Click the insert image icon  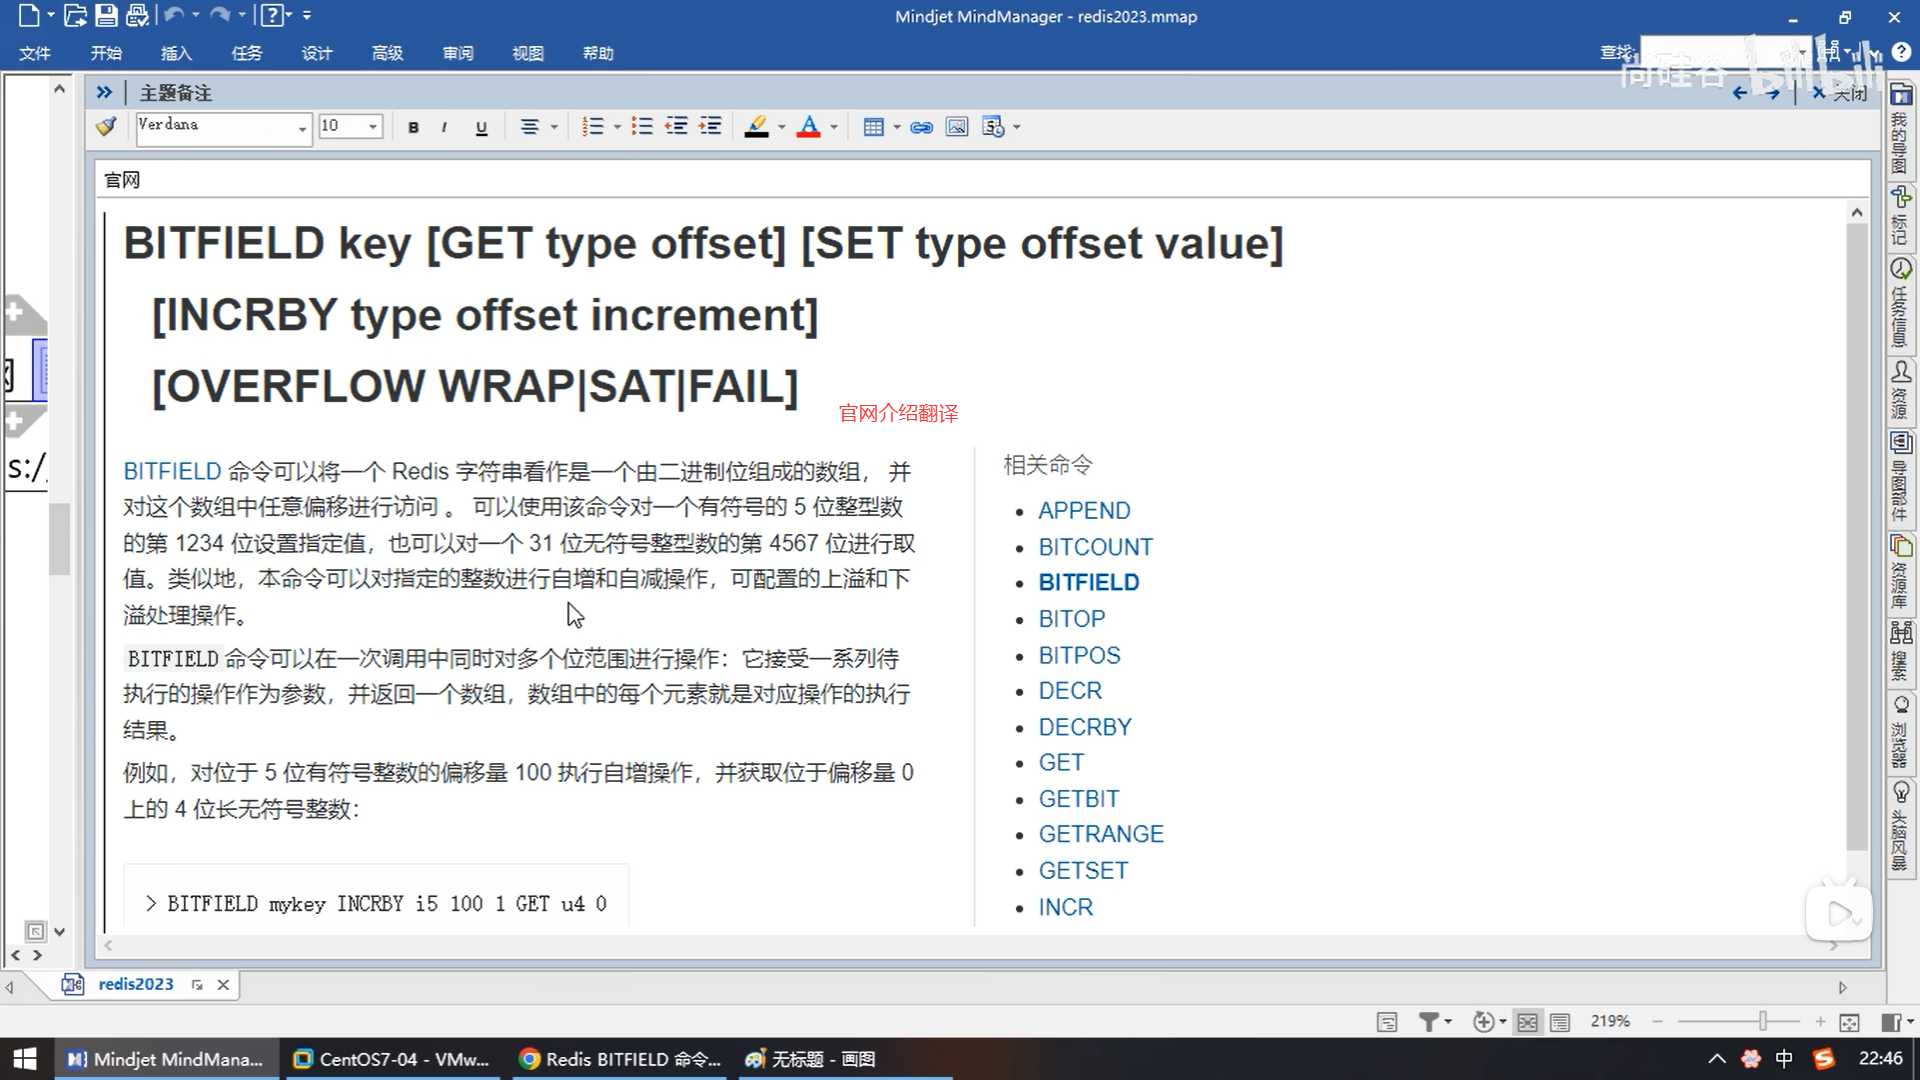(x=957, y=127)
